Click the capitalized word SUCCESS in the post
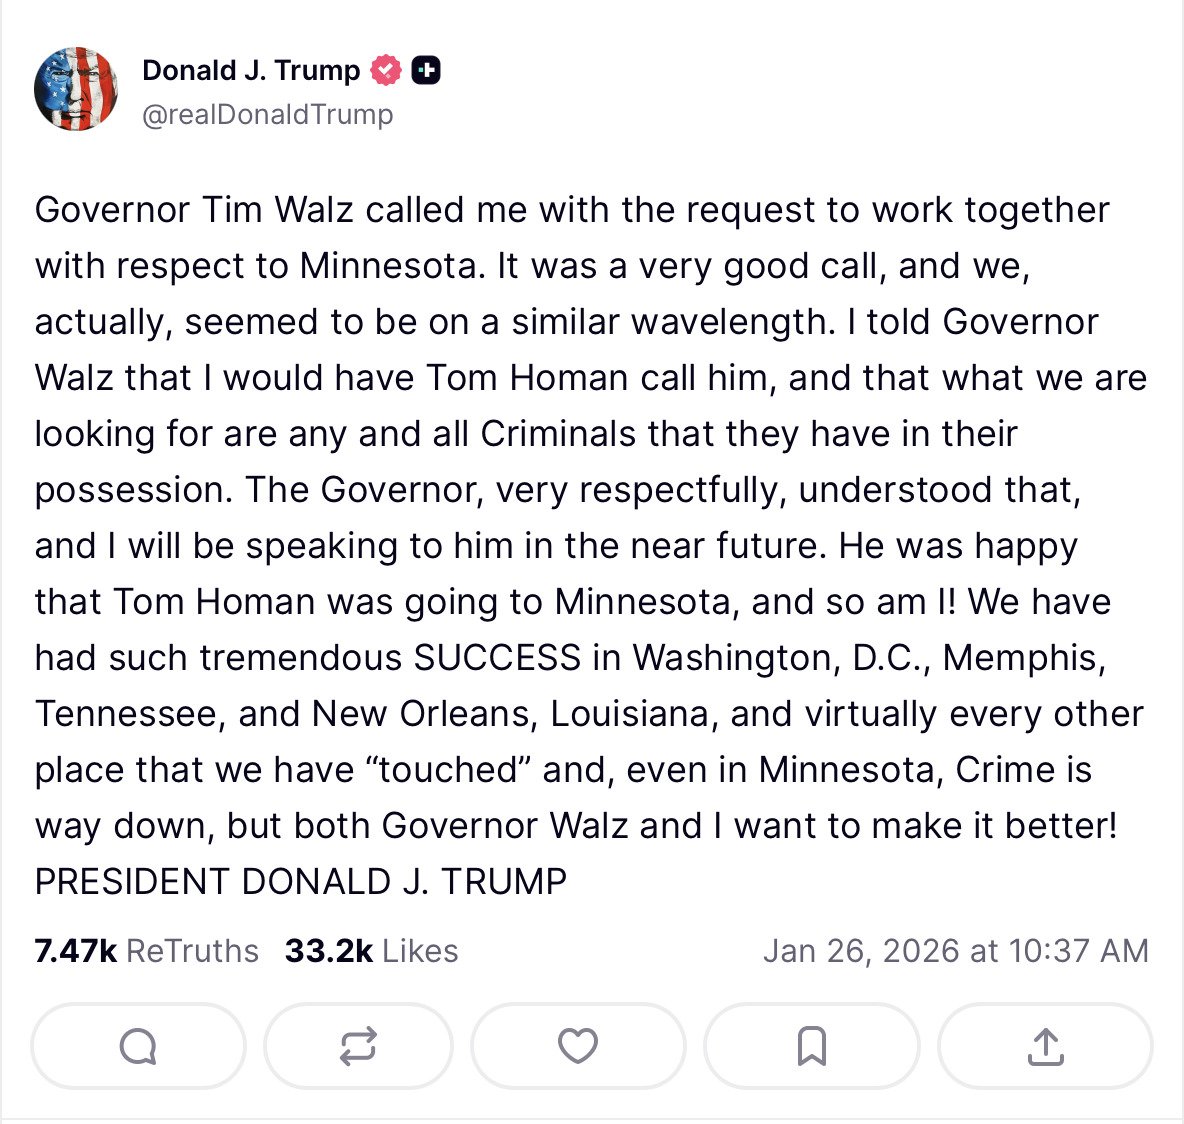 point(497,658)
